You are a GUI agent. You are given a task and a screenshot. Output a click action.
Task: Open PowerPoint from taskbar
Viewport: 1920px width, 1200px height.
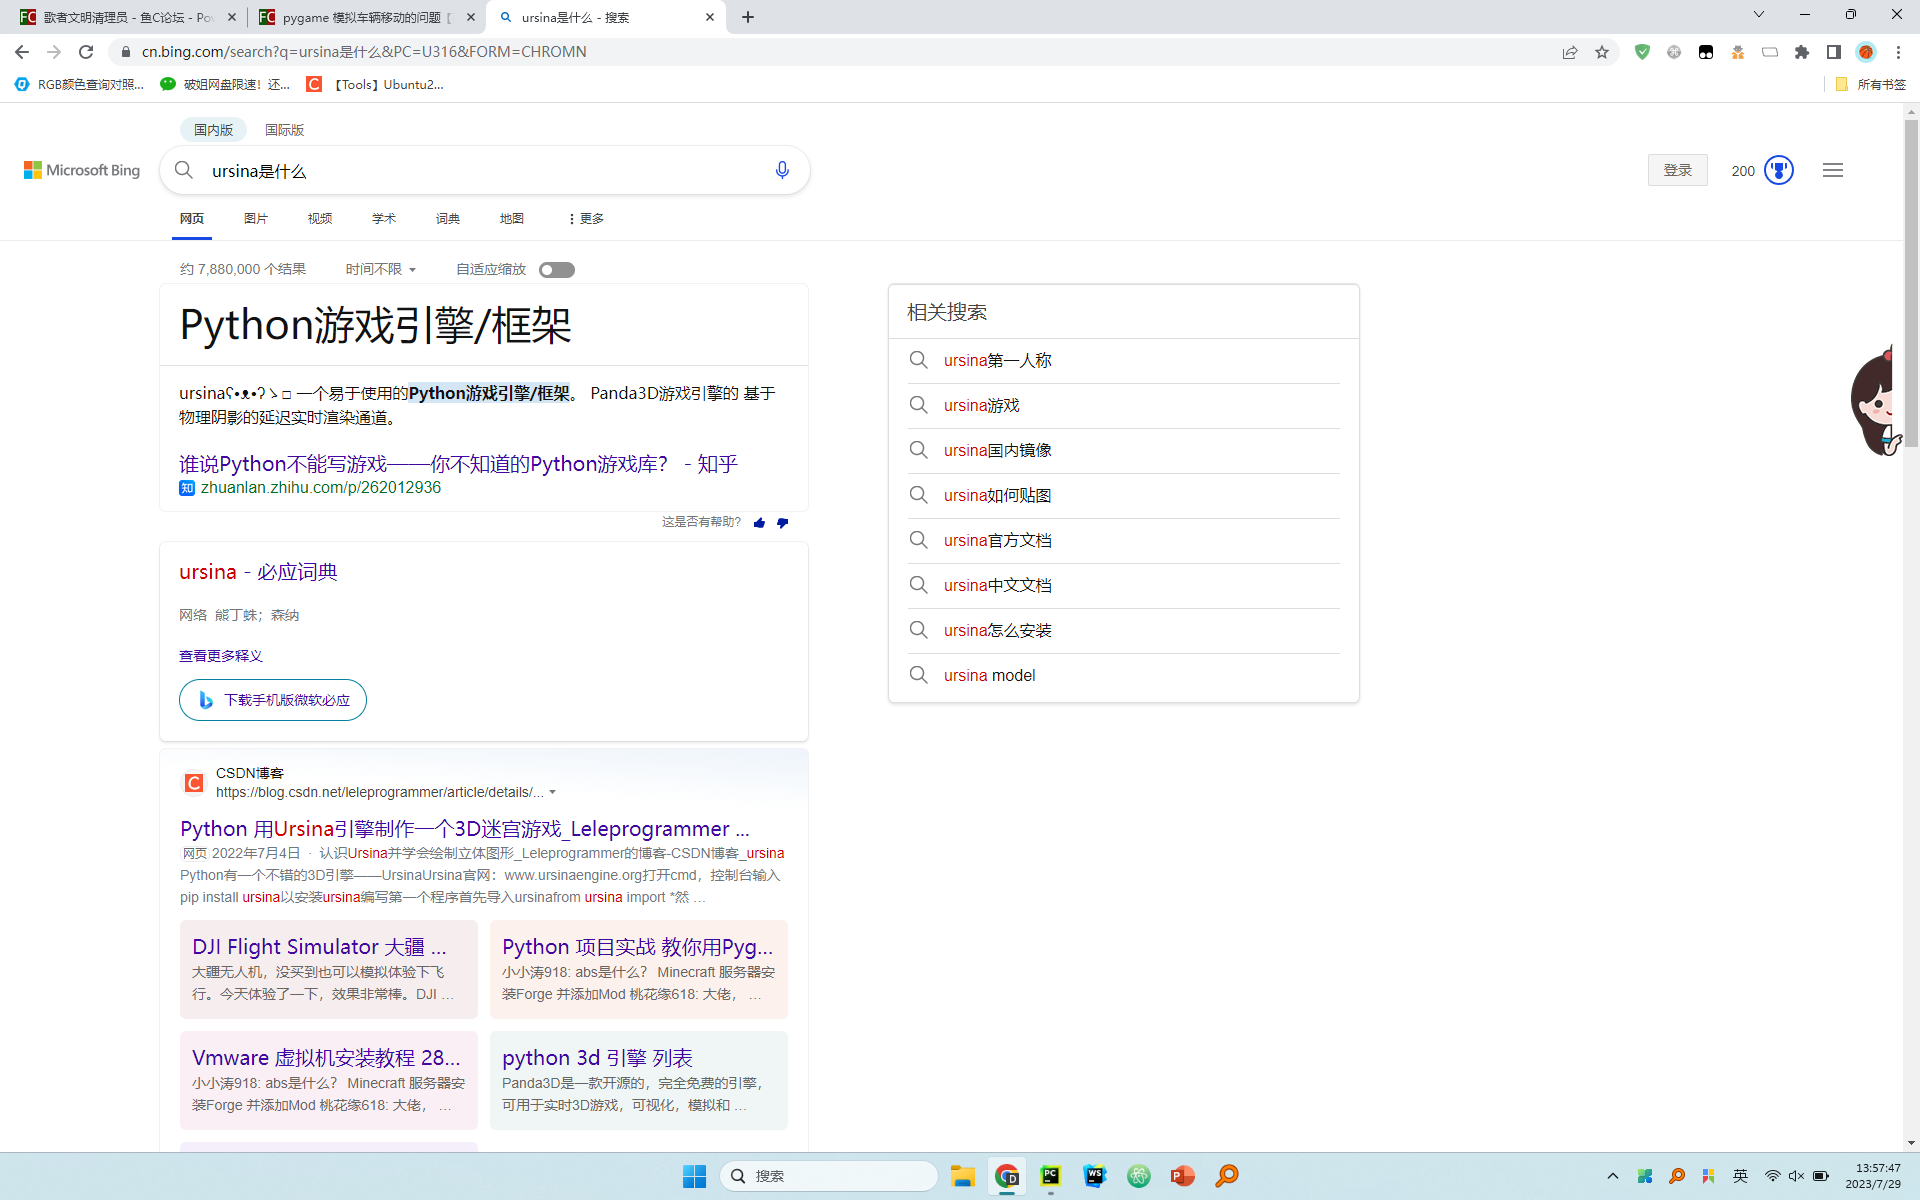[1182, 1176]
